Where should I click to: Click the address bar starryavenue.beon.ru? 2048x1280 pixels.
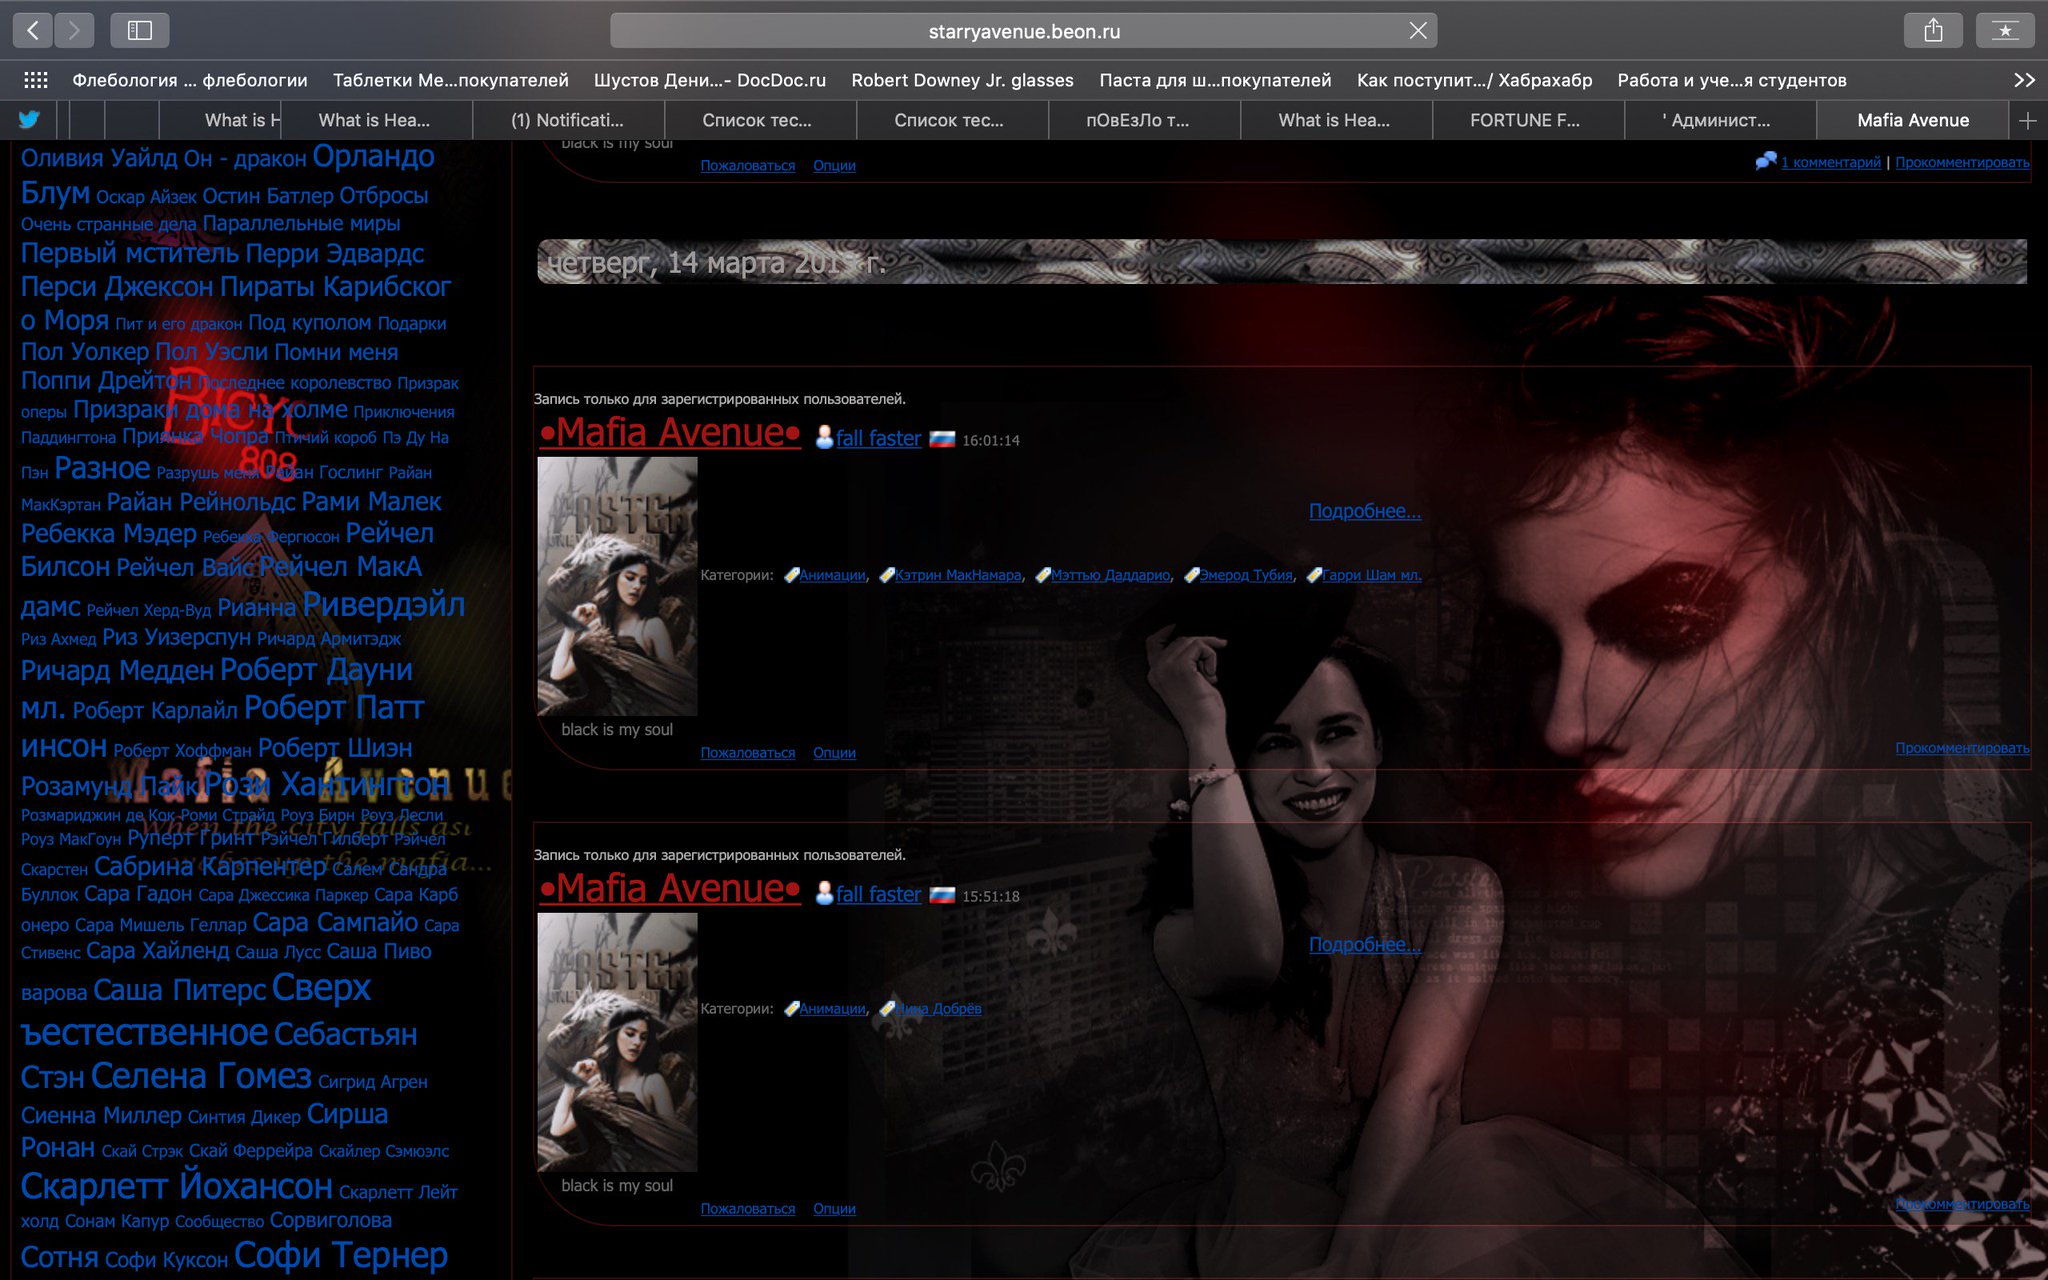[x=1024, y=31]
